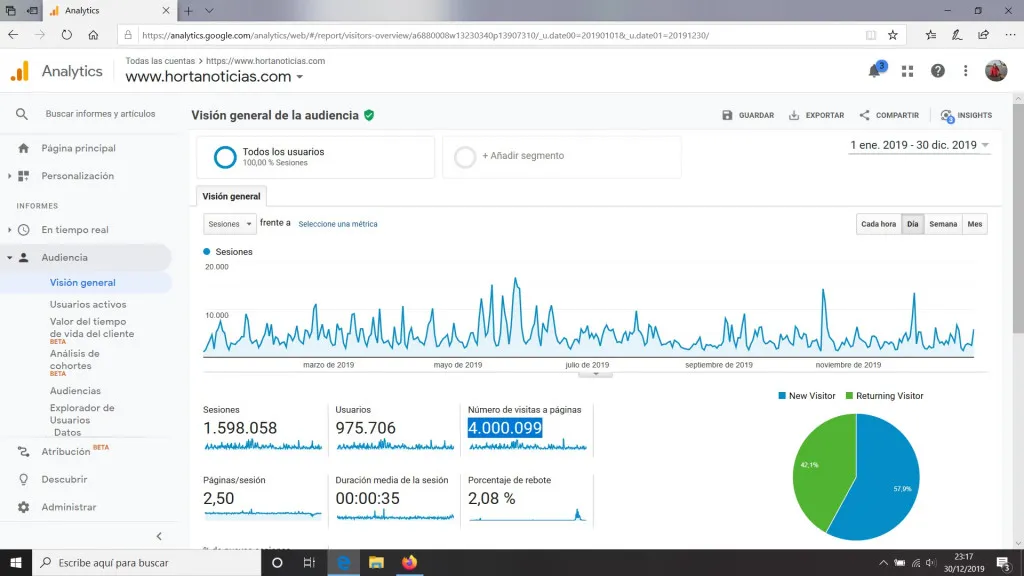Screen dimensions: 1024x576
Task: Open File Explorer from the taskbar
Action: [376, 562]
